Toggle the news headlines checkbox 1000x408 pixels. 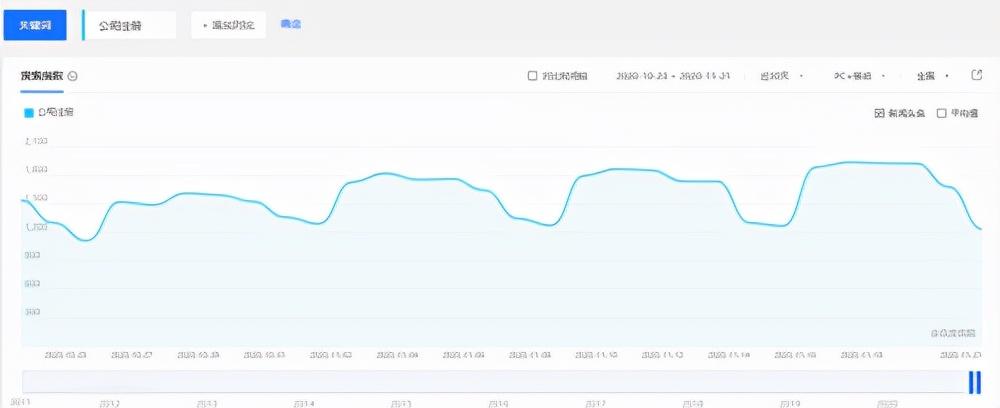(880, 114)
